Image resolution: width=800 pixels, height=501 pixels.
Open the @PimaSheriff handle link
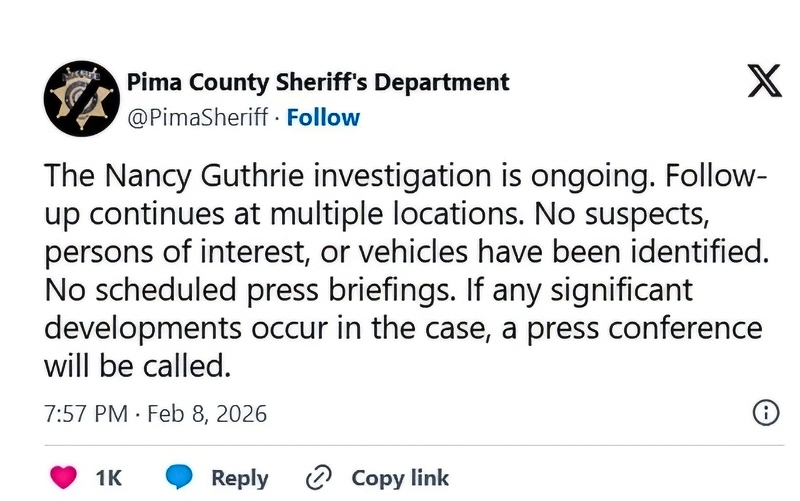(x=199, y=118)
